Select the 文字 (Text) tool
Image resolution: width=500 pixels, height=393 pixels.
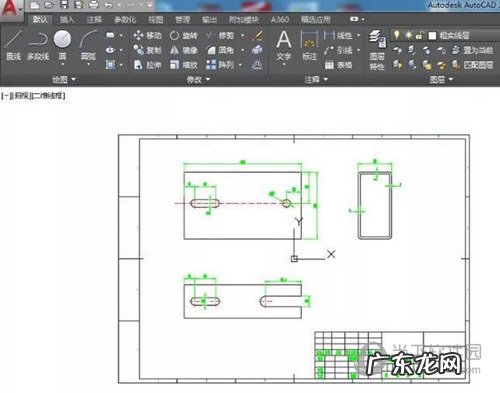click(x=284, y=47)
